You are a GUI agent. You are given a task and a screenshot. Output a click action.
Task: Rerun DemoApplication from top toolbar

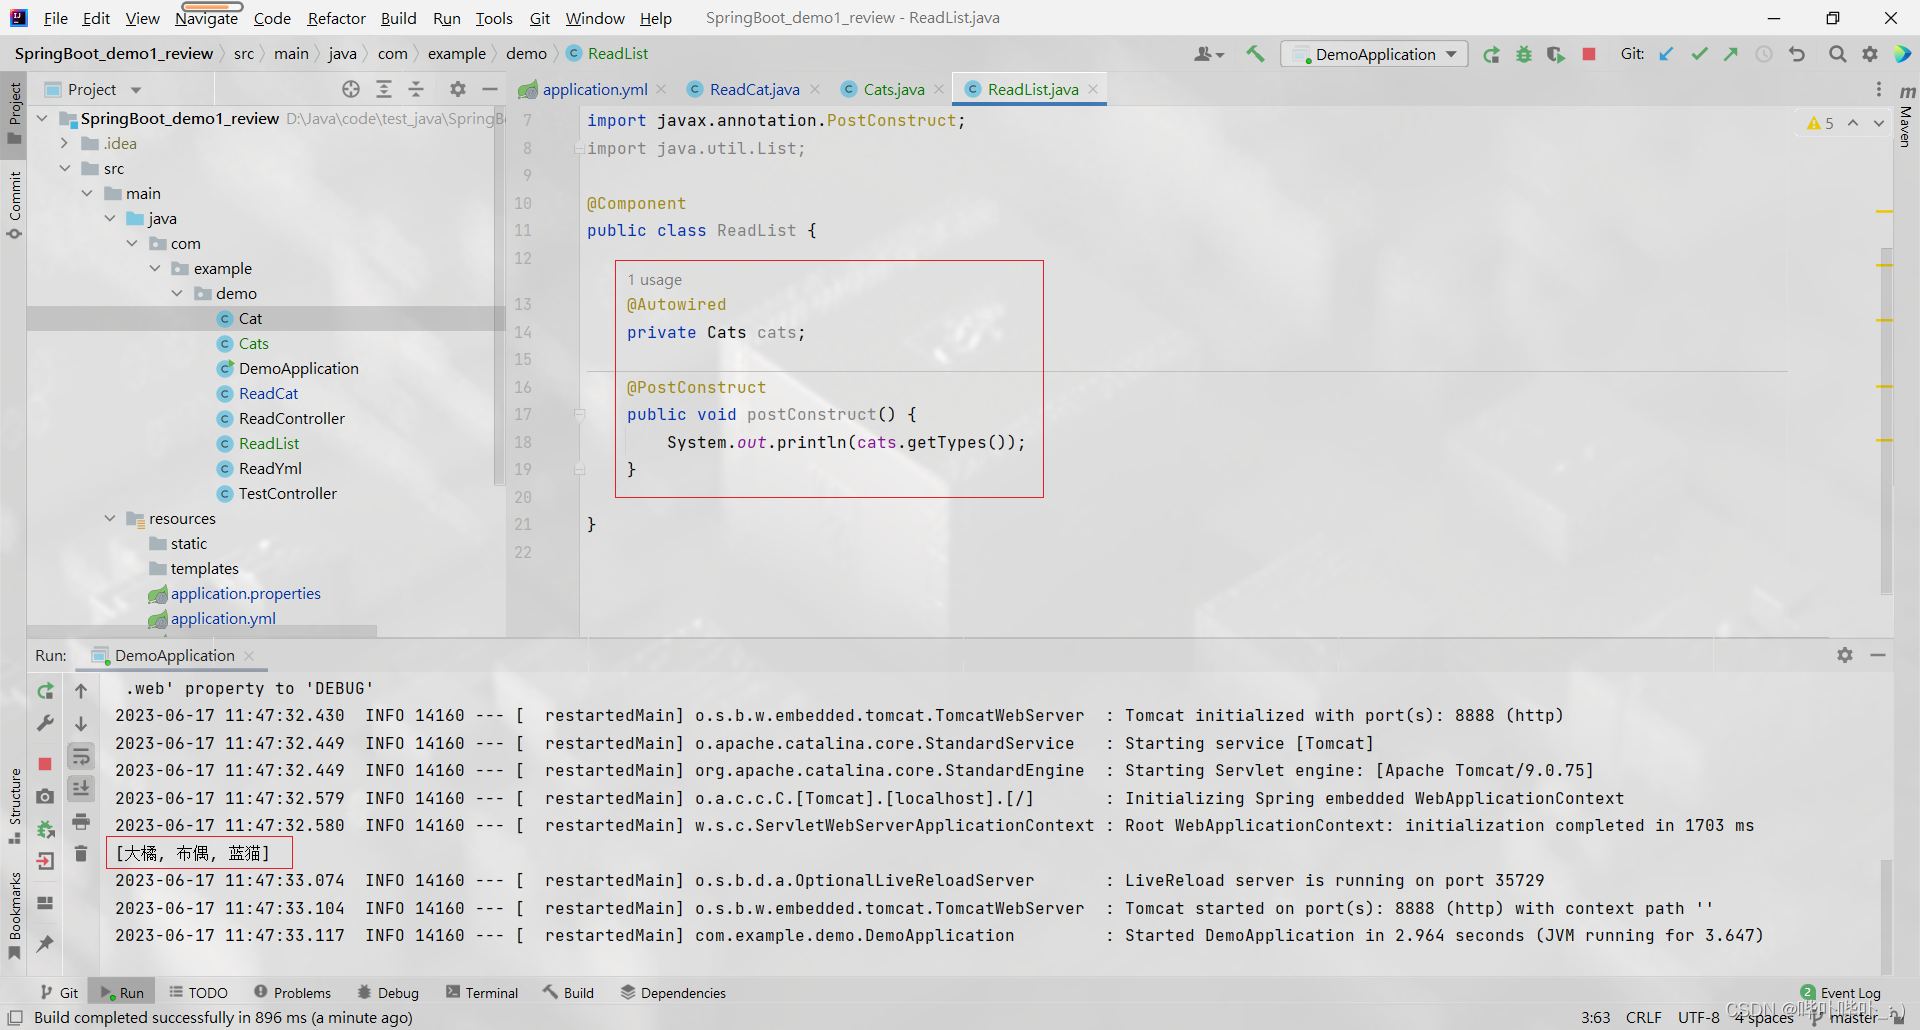point(1491,54)
